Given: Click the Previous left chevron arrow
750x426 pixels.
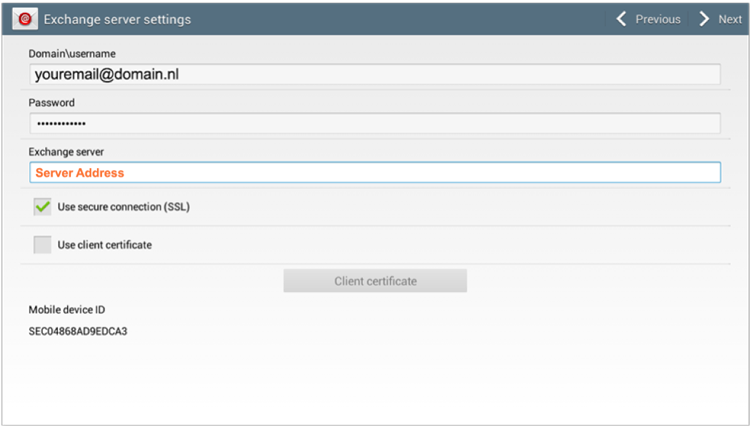Looking at the screenshot, I should coord(621,19).
